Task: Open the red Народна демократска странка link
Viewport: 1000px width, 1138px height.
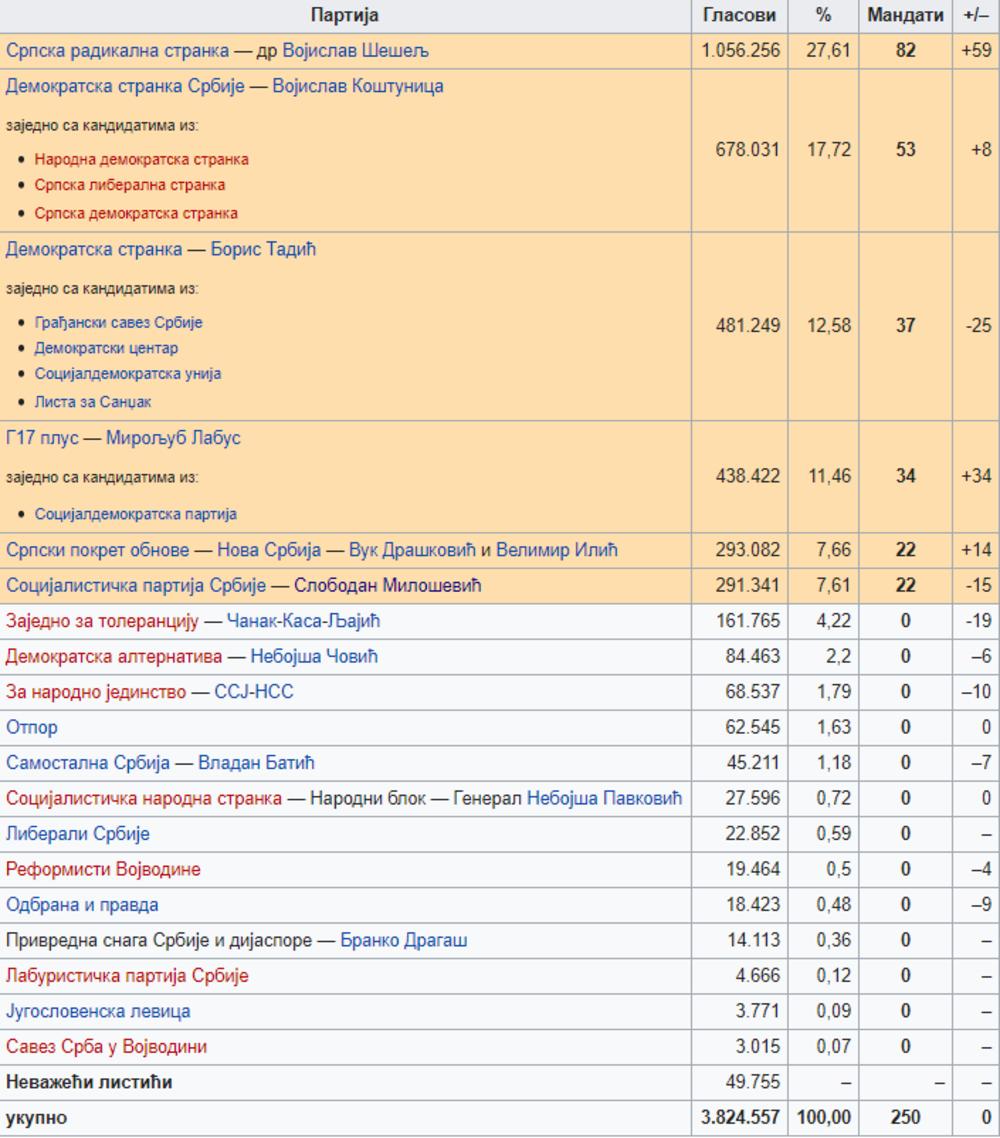Action: [x=141, y=159]
